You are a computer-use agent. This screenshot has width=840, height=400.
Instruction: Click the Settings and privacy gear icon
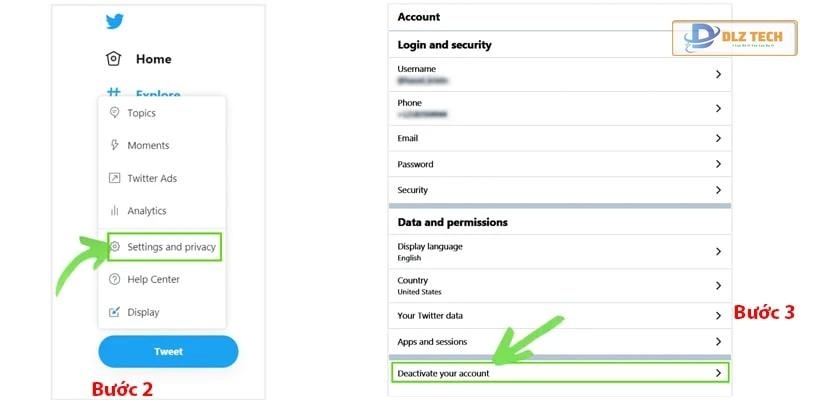pos(116,247)
